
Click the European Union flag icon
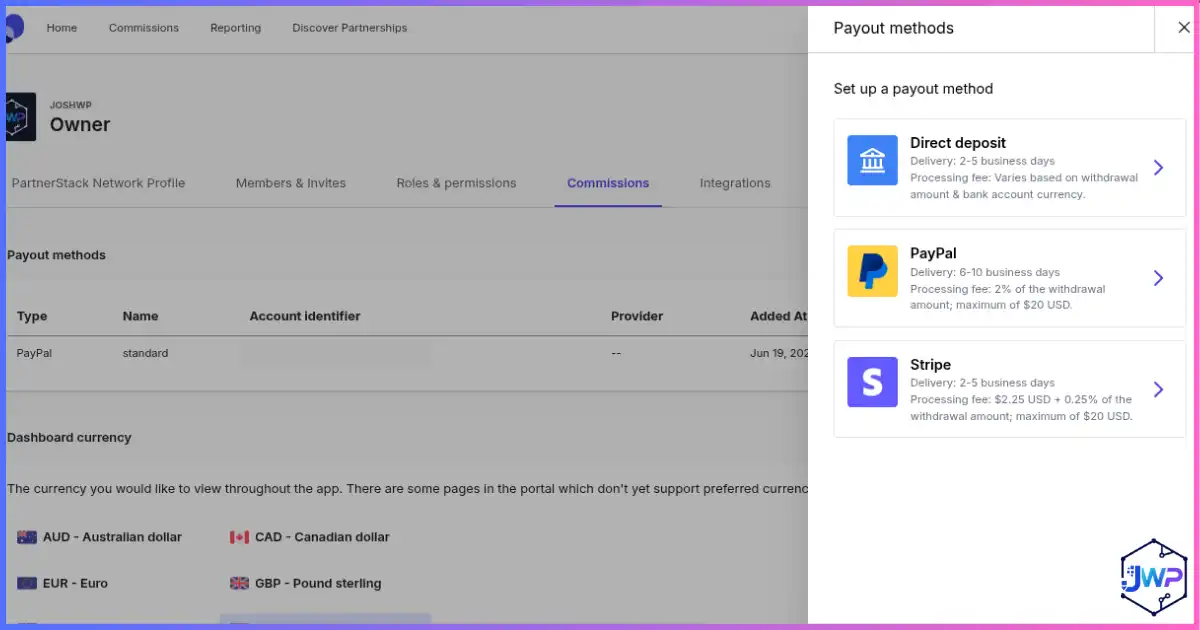coord(27,583)
